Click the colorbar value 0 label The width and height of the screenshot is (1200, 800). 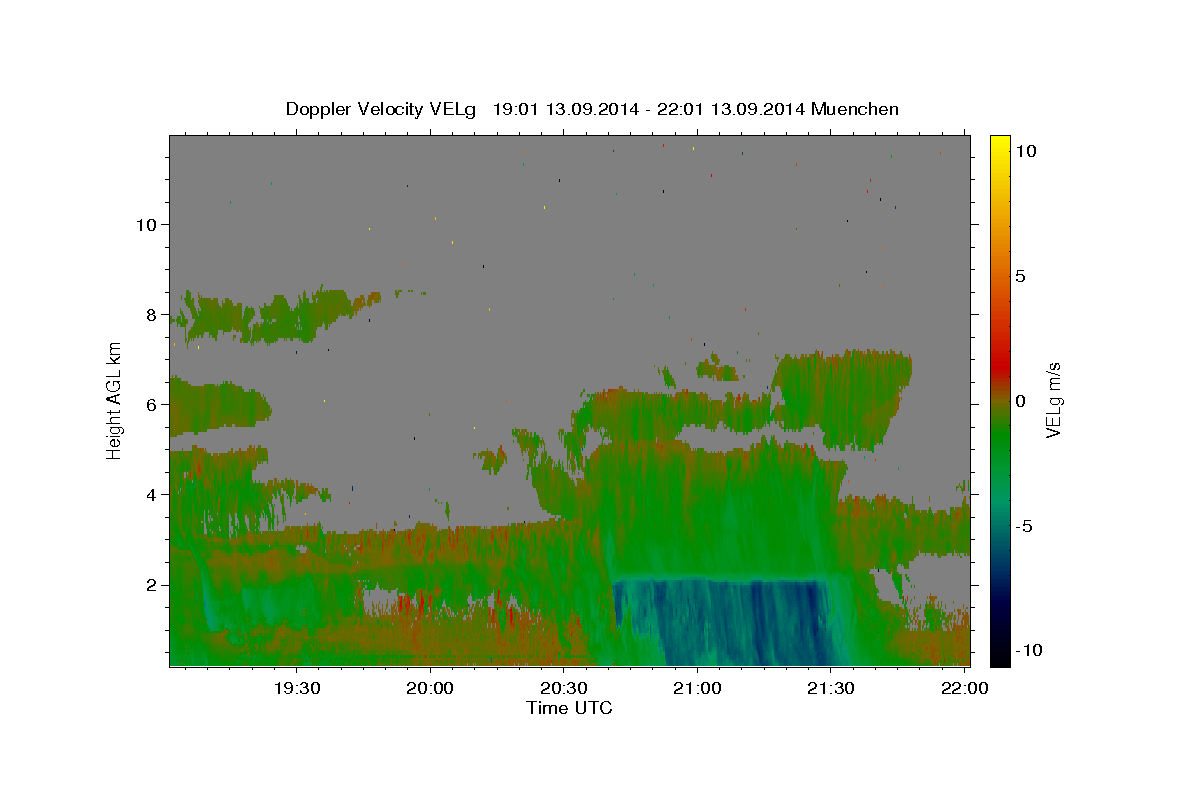tap(1020, 401)
